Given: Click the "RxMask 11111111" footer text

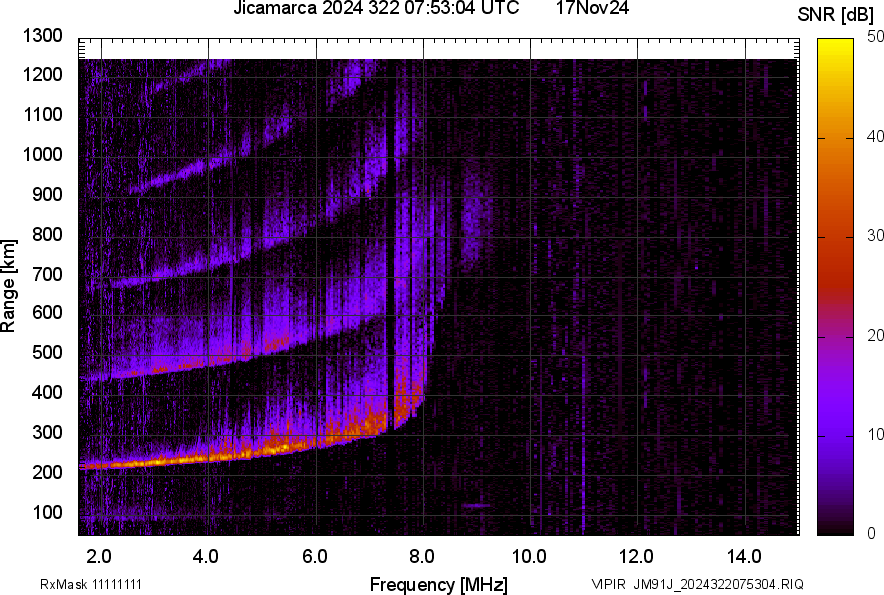Looking at the screenshot, I should (x=91, y=584).
